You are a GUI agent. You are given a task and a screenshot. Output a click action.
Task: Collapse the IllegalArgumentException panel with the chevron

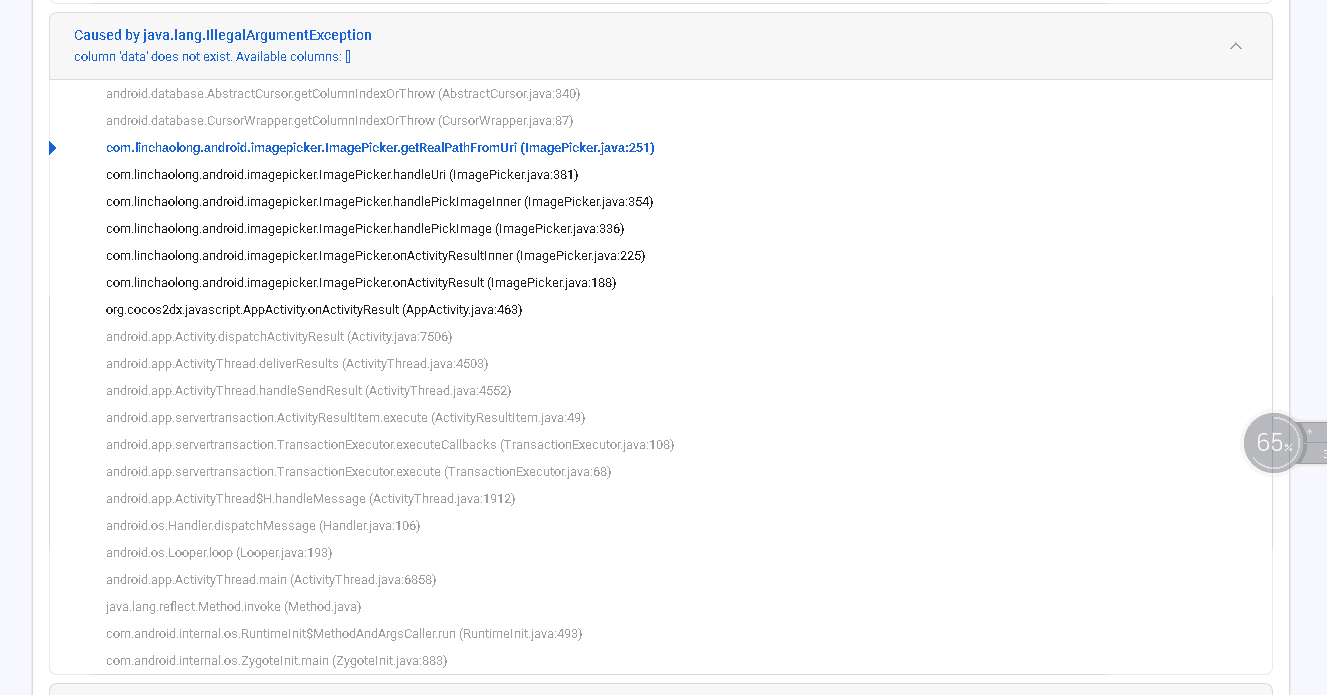point(1235,46)
